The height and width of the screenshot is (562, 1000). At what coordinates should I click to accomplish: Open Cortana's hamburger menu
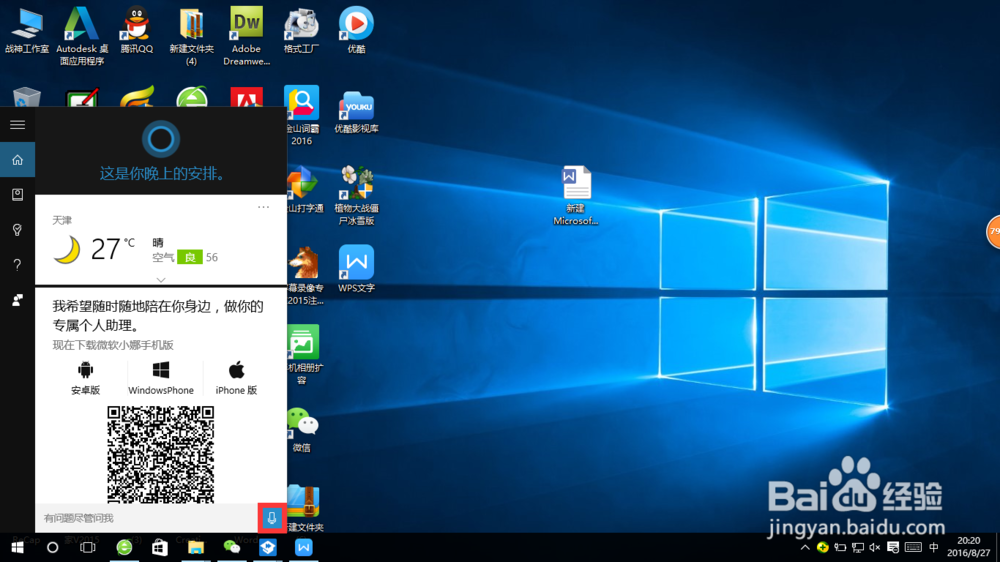(x=17, y=124)
